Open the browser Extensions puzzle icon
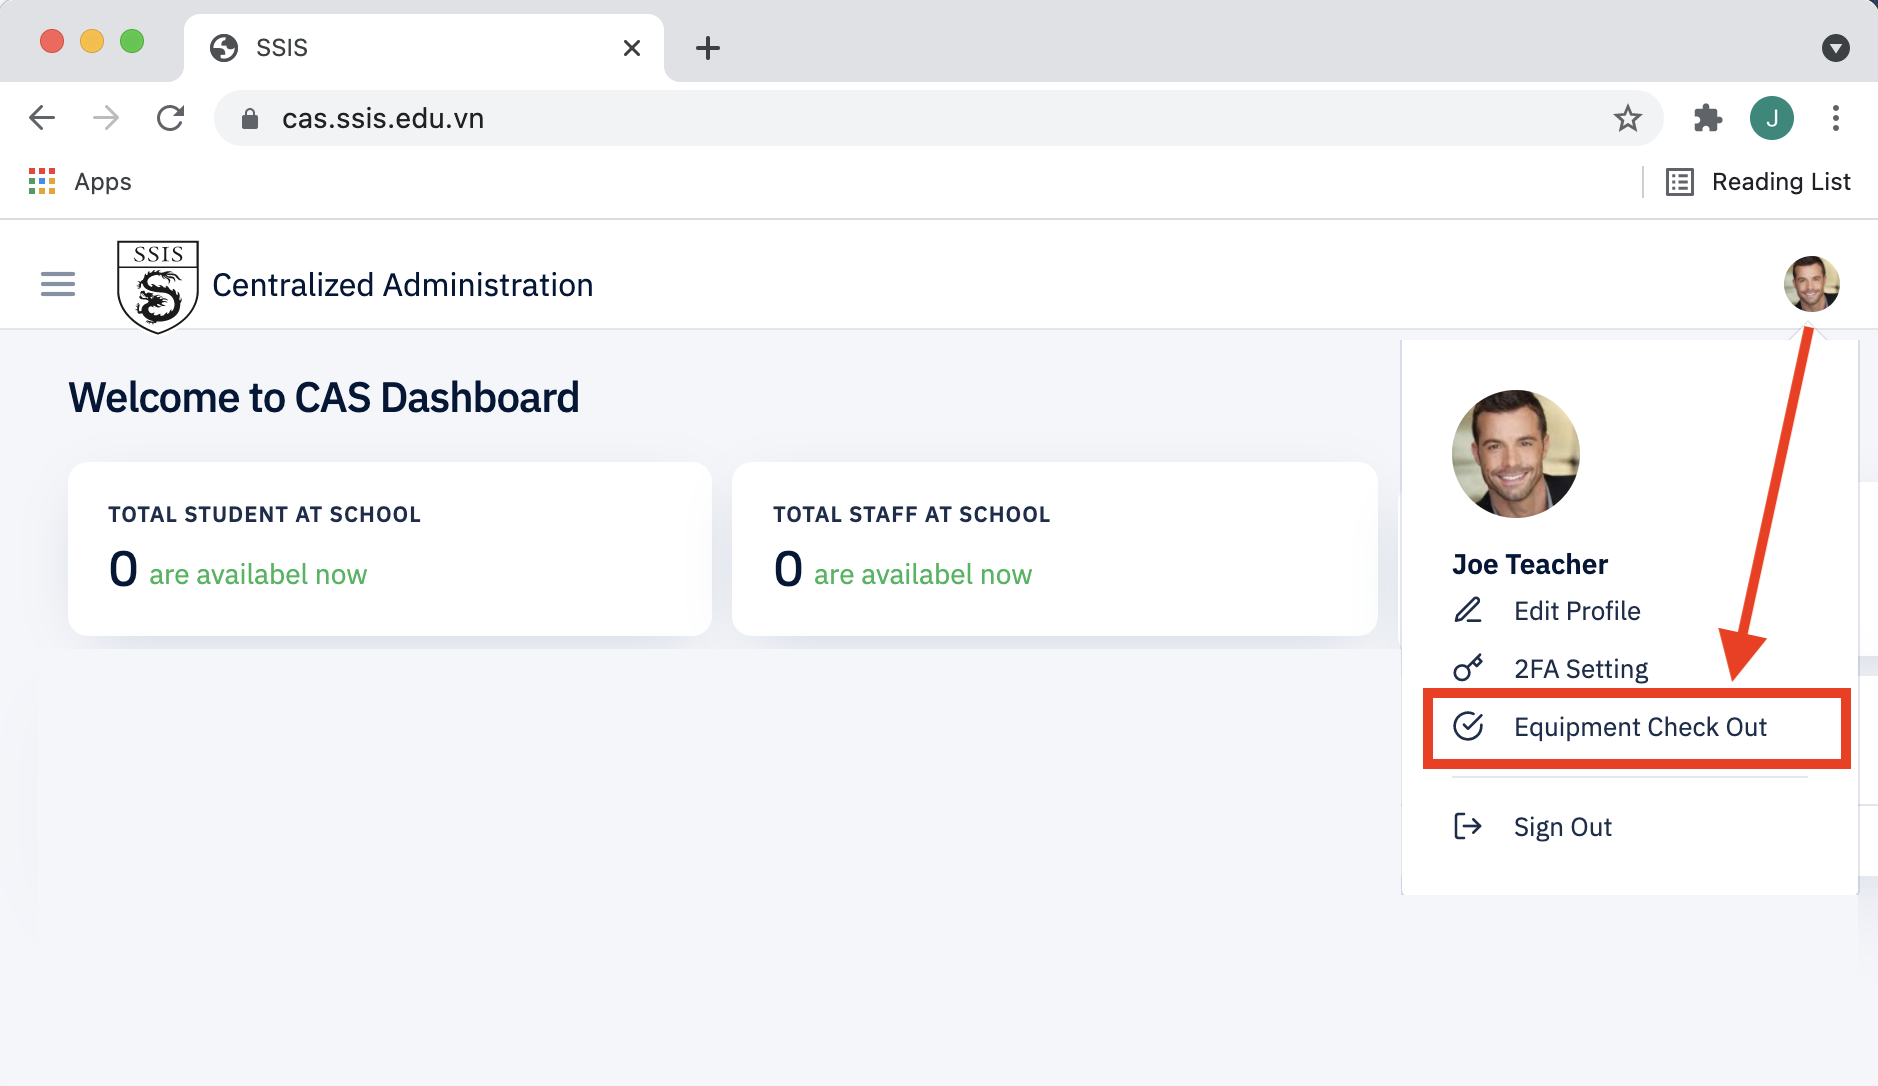The height and width of the screenshot is (1086, 1878). point(1707,118)
